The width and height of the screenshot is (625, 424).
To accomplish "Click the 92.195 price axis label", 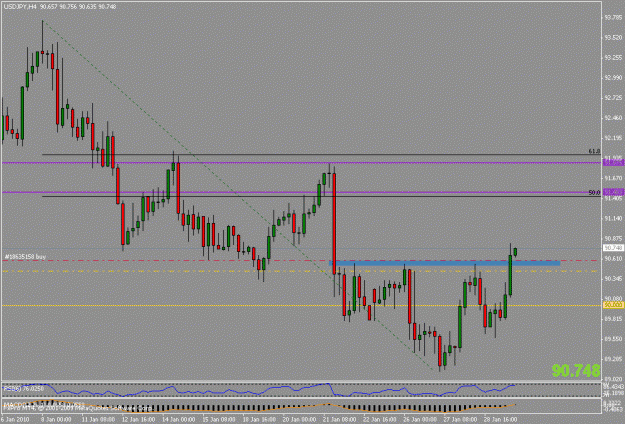I will 613,138.
